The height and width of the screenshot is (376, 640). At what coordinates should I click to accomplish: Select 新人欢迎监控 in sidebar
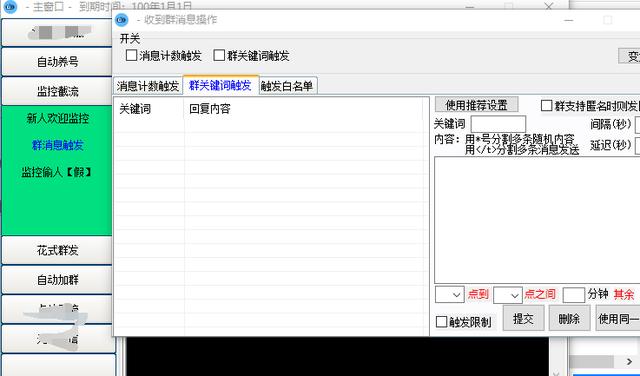[x=58, y=118]
